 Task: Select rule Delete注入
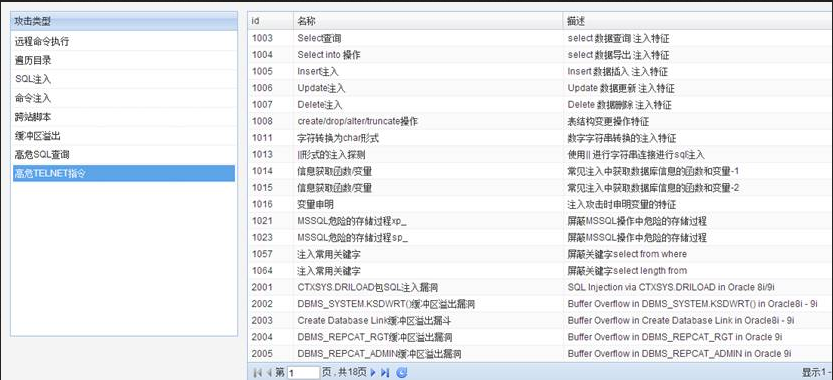coord(540,105)
